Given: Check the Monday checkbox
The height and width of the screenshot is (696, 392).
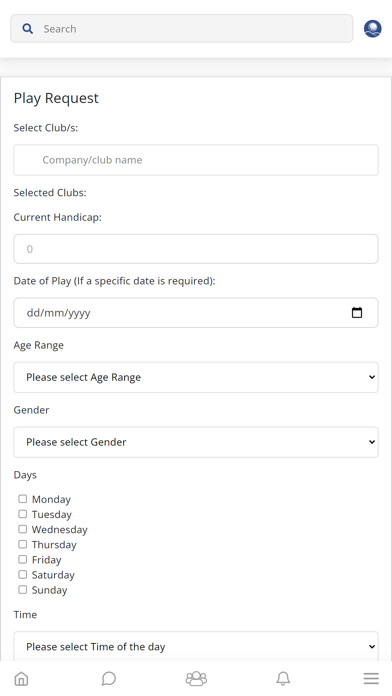Looking at the screenshot, I should tap(23, 499).
